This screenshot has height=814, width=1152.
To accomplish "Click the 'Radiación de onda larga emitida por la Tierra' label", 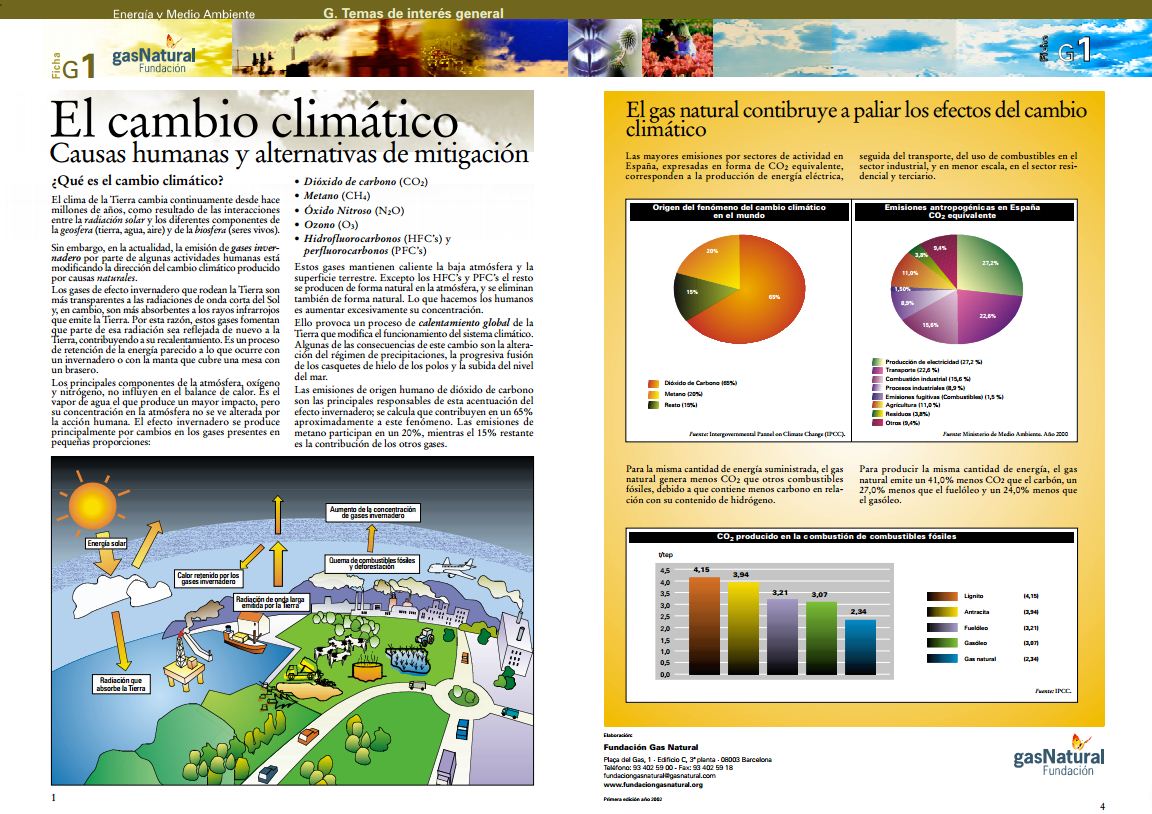I will (x=273, y=603).
